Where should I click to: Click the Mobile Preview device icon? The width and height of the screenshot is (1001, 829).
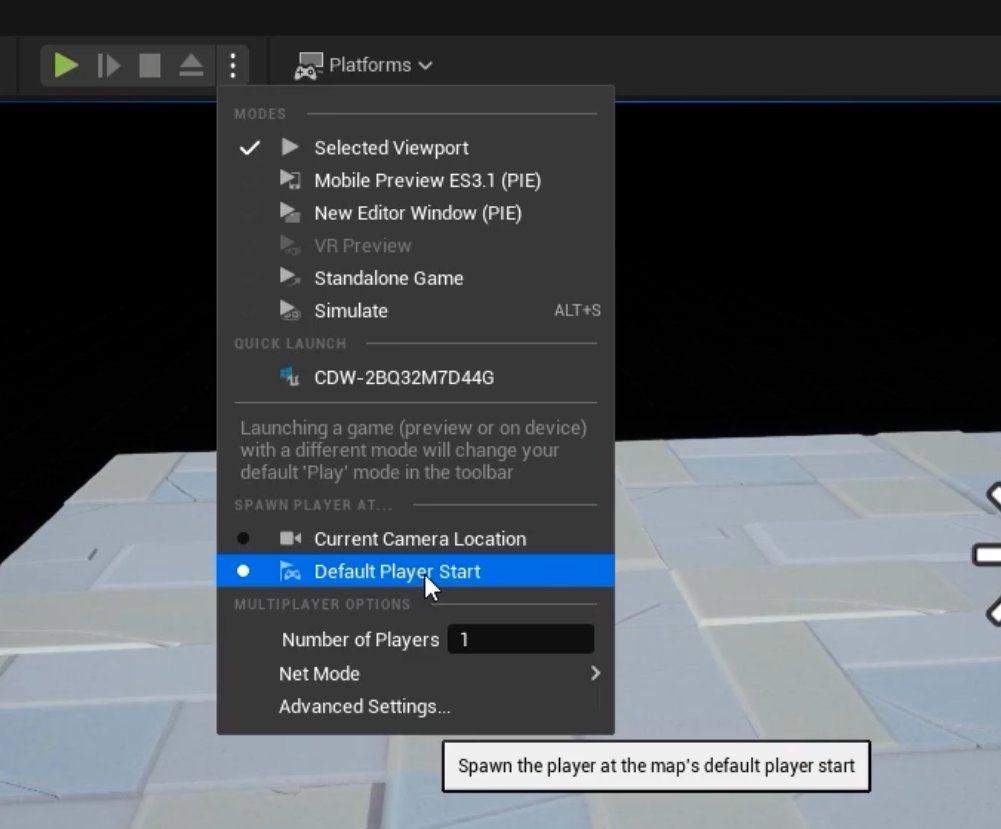point(290,179)
